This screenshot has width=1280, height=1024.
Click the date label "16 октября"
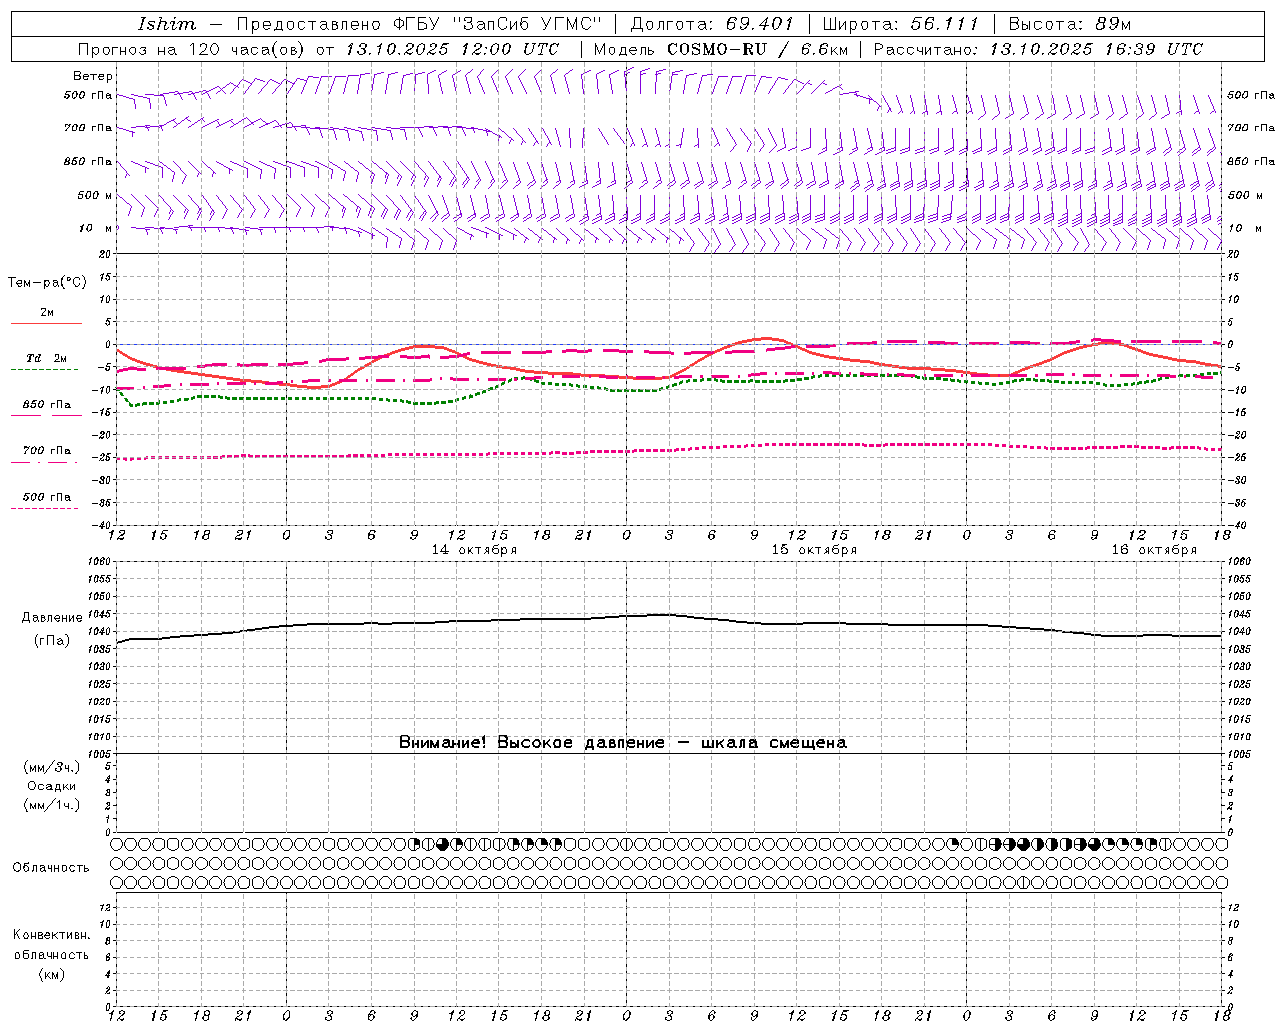tap(1154, 550)
